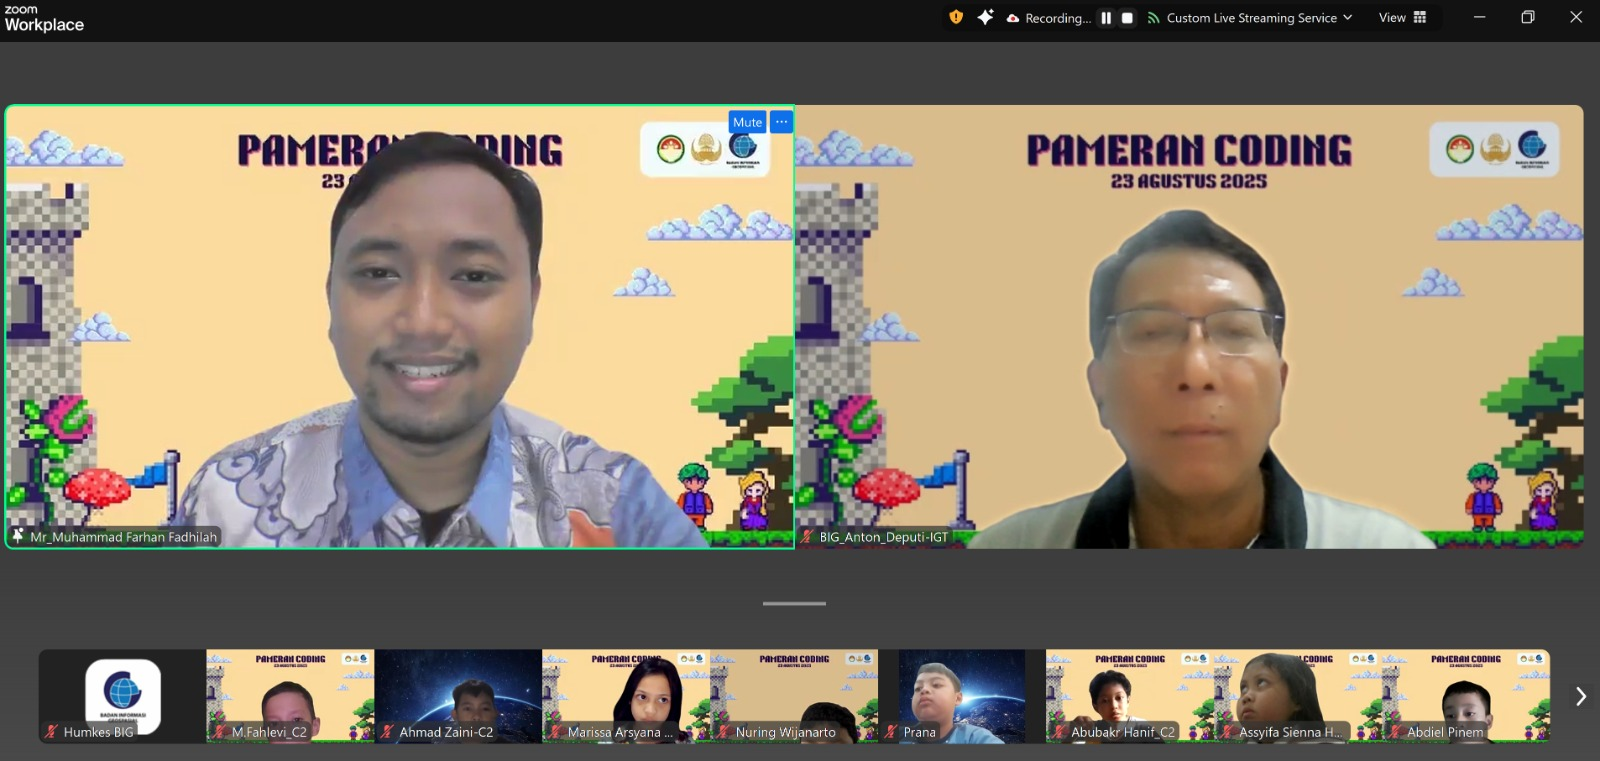Screen dimensions: 1600x761
Task: Click Abdiel Pinem's video thumbnail
Action: tap(1466, 695)
